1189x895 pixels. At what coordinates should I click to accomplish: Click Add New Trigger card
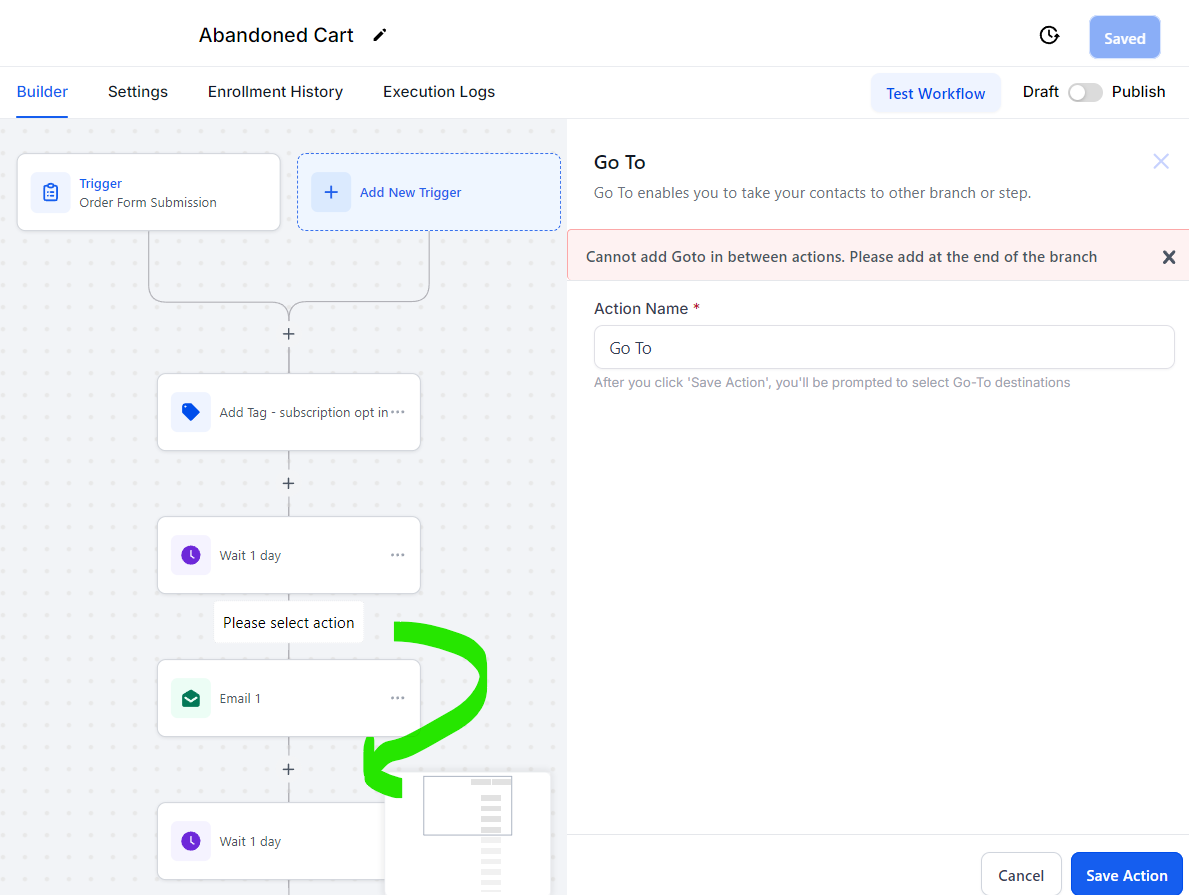tap(429, 193)
